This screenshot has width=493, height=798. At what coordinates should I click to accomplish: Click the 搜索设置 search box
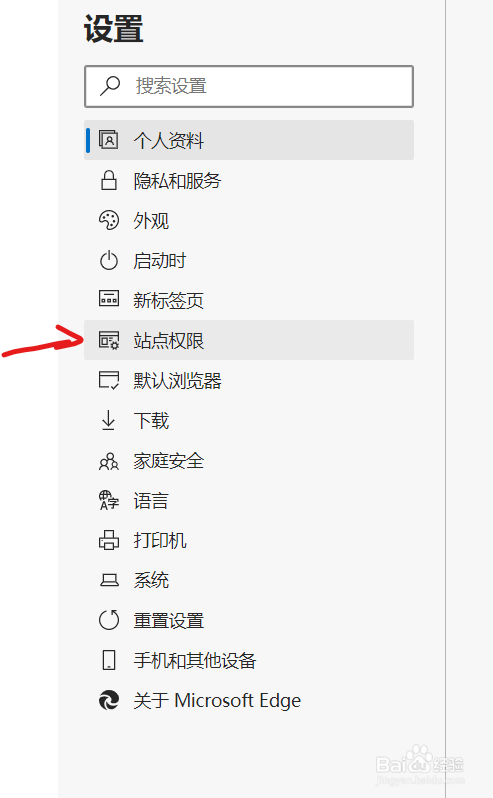pos(249,86)
